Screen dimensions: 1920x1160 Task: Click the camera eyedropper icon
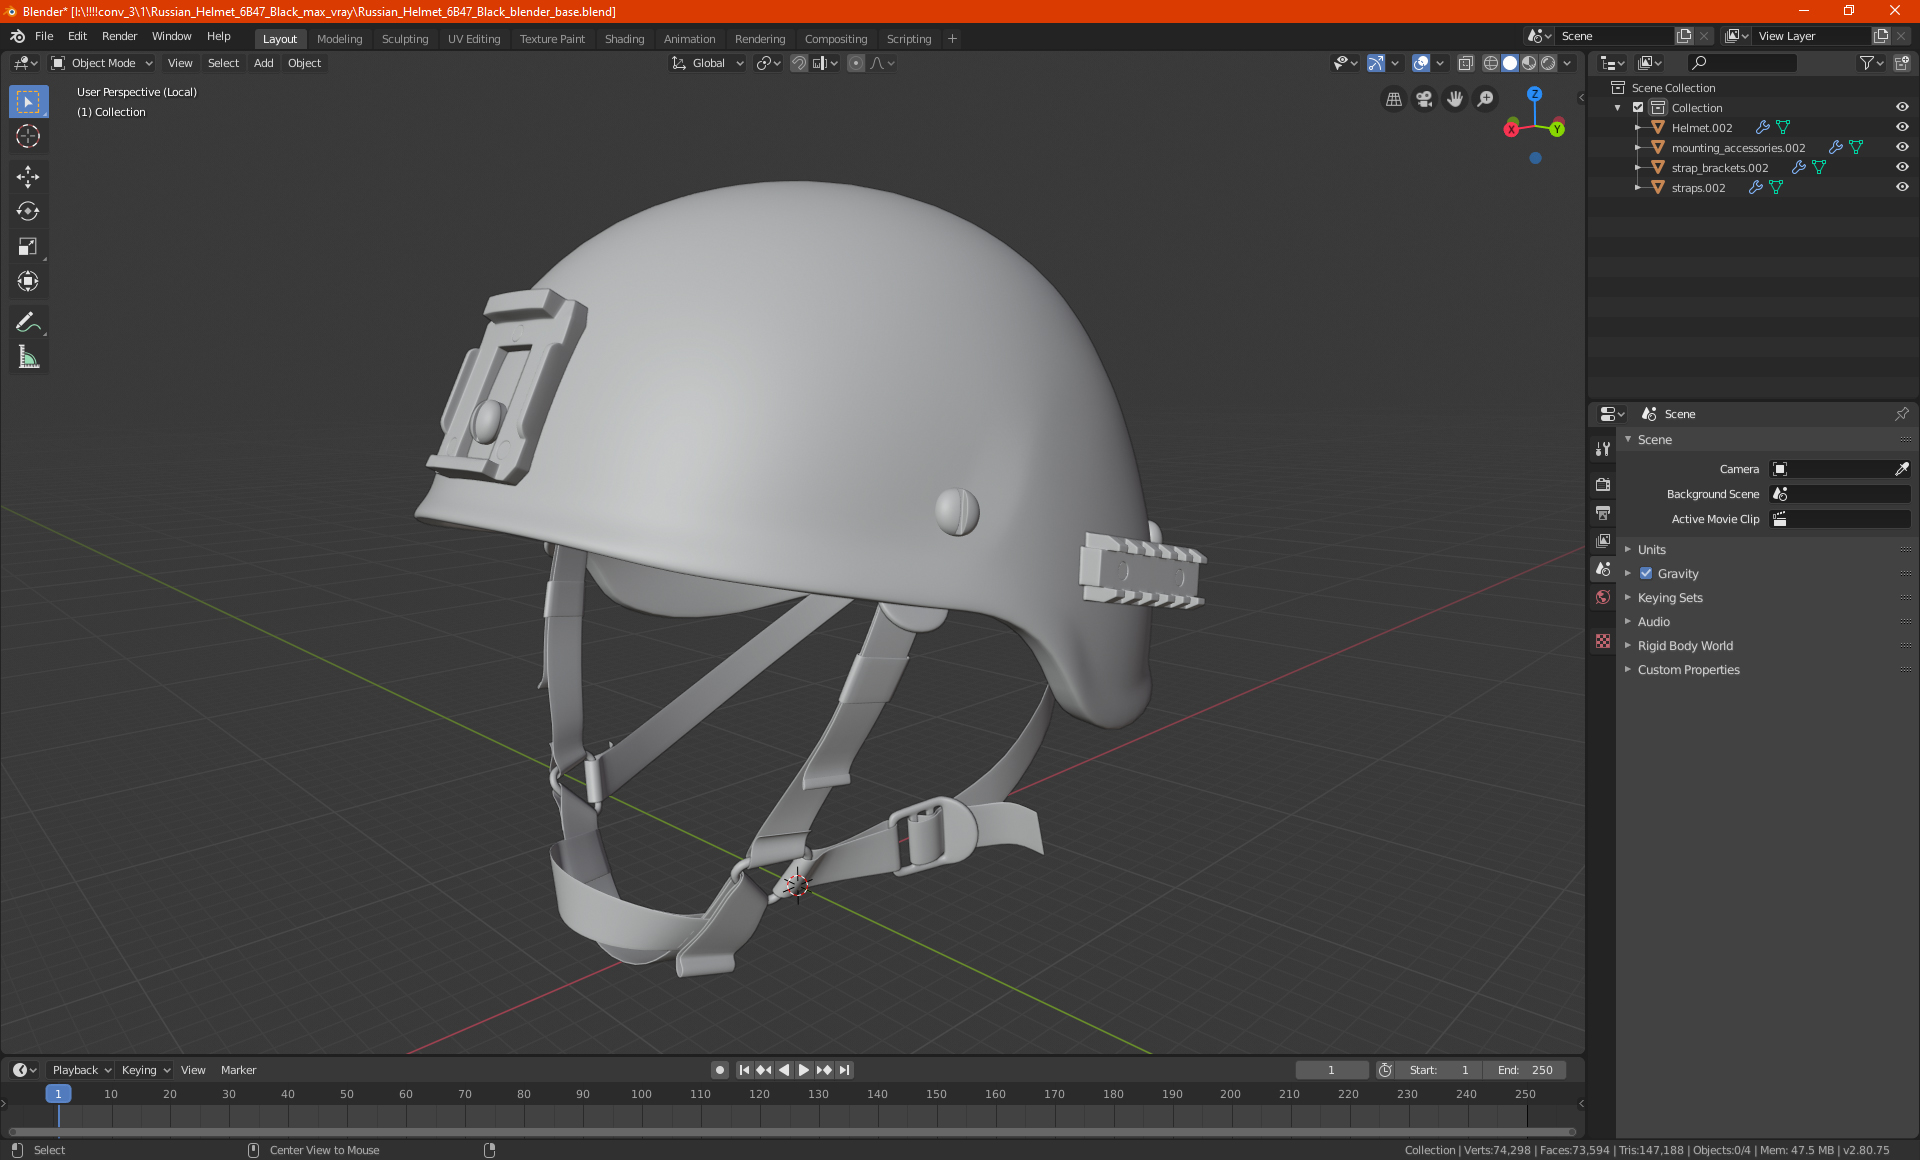click(1901, 469)
